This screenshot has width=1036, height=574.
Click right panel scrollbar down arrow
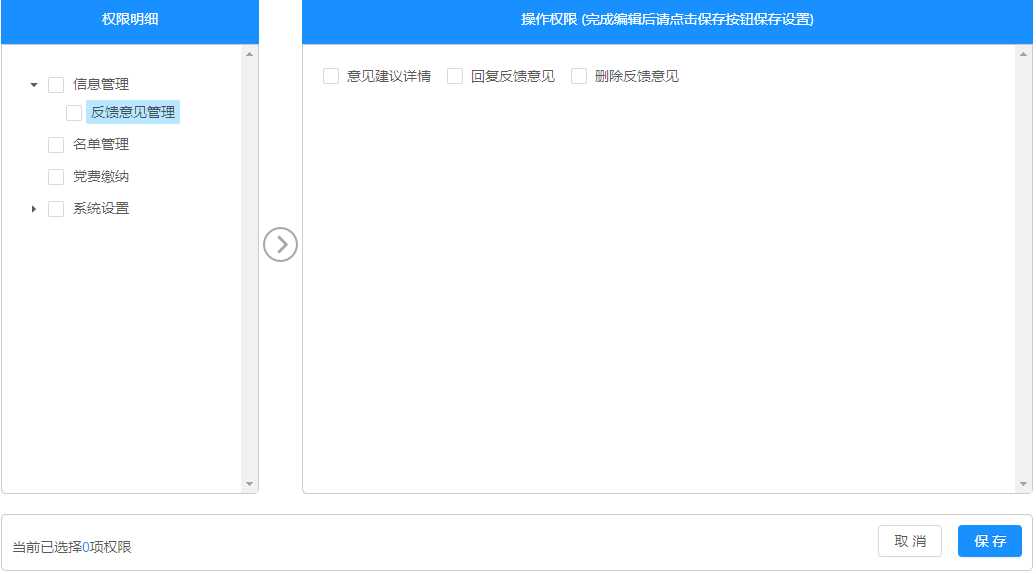pos(1023,484)
